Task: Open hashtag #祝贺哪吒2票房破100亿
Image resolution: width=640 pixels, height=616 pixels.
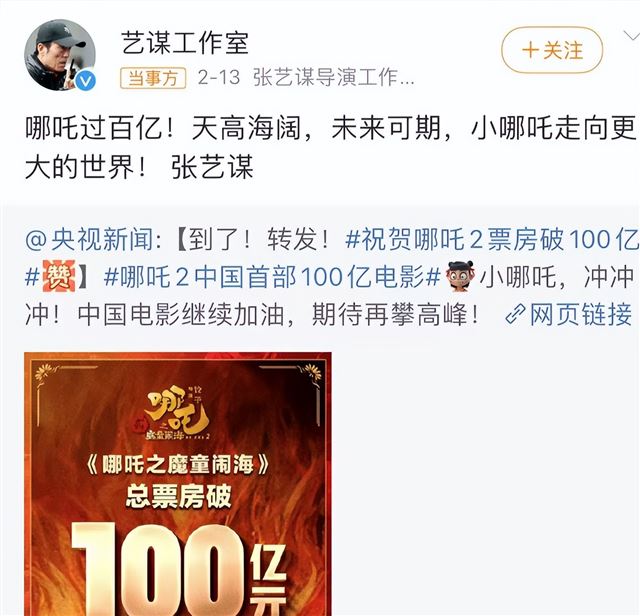Action: (492, 239)
